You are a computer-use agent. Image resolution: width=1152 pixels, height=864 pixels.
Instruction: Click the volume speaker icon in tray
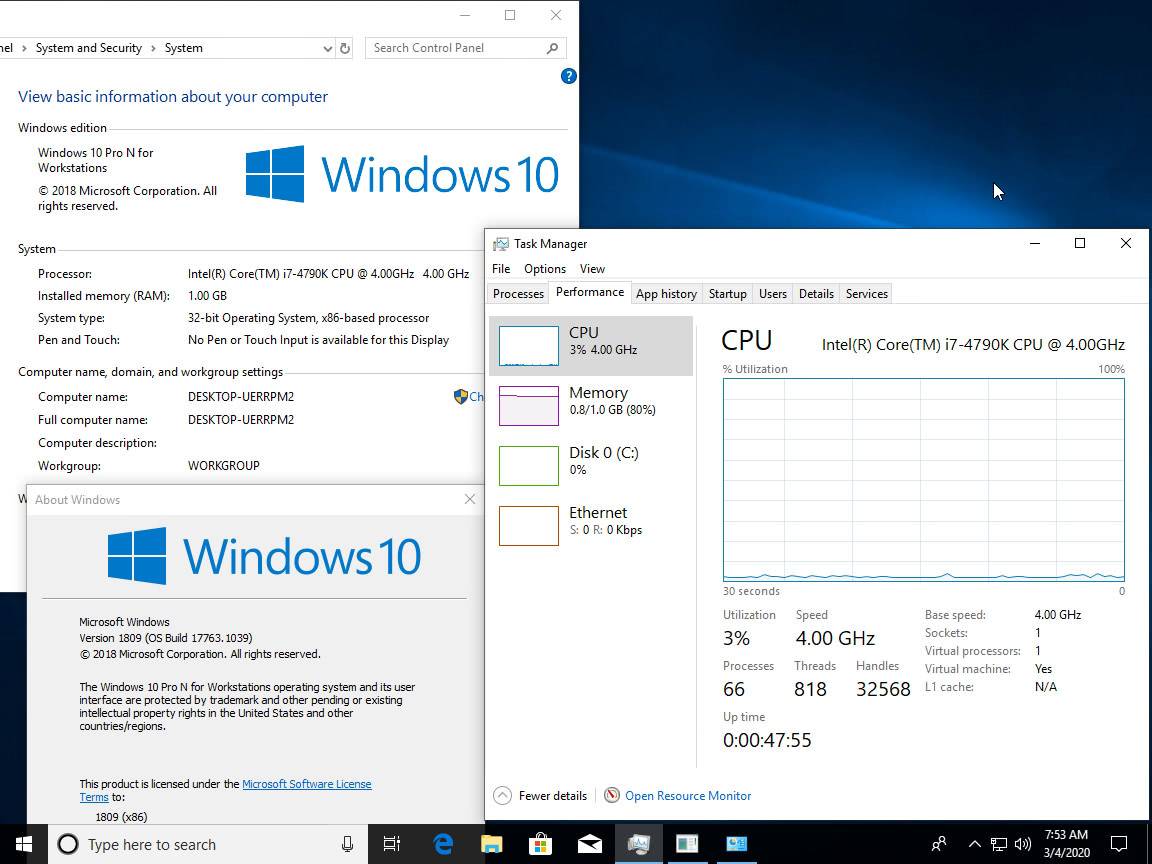(x=1023, y=844)
